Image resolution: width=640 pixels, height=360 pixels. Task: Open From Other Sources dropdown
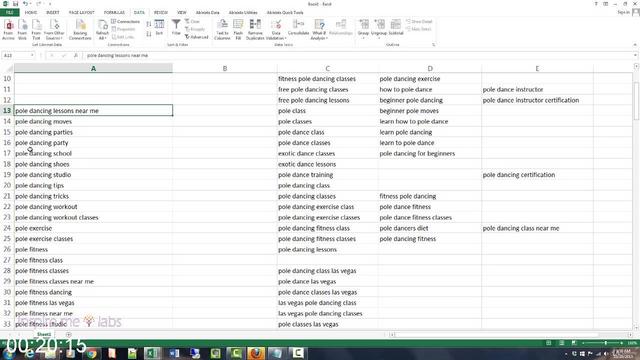[x=54, y=30]
